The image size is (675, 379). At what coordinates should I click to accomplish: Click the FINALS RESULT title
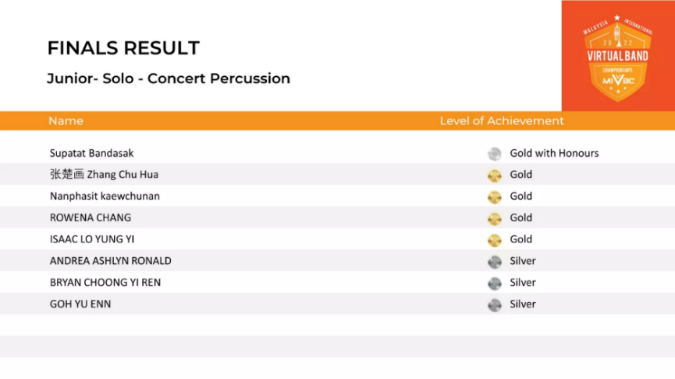pyautogui.click(x=124, y=48)
